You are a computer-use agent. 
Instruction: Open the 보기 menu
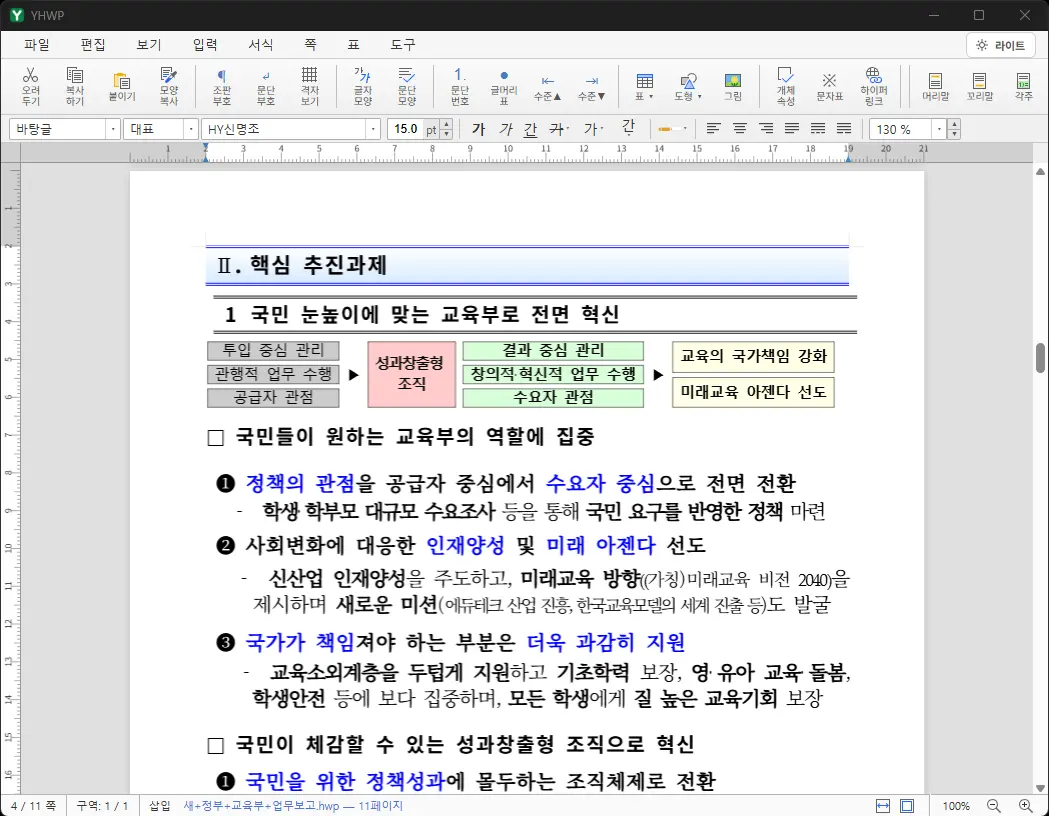pyautogui.click(x=149, y=45)
